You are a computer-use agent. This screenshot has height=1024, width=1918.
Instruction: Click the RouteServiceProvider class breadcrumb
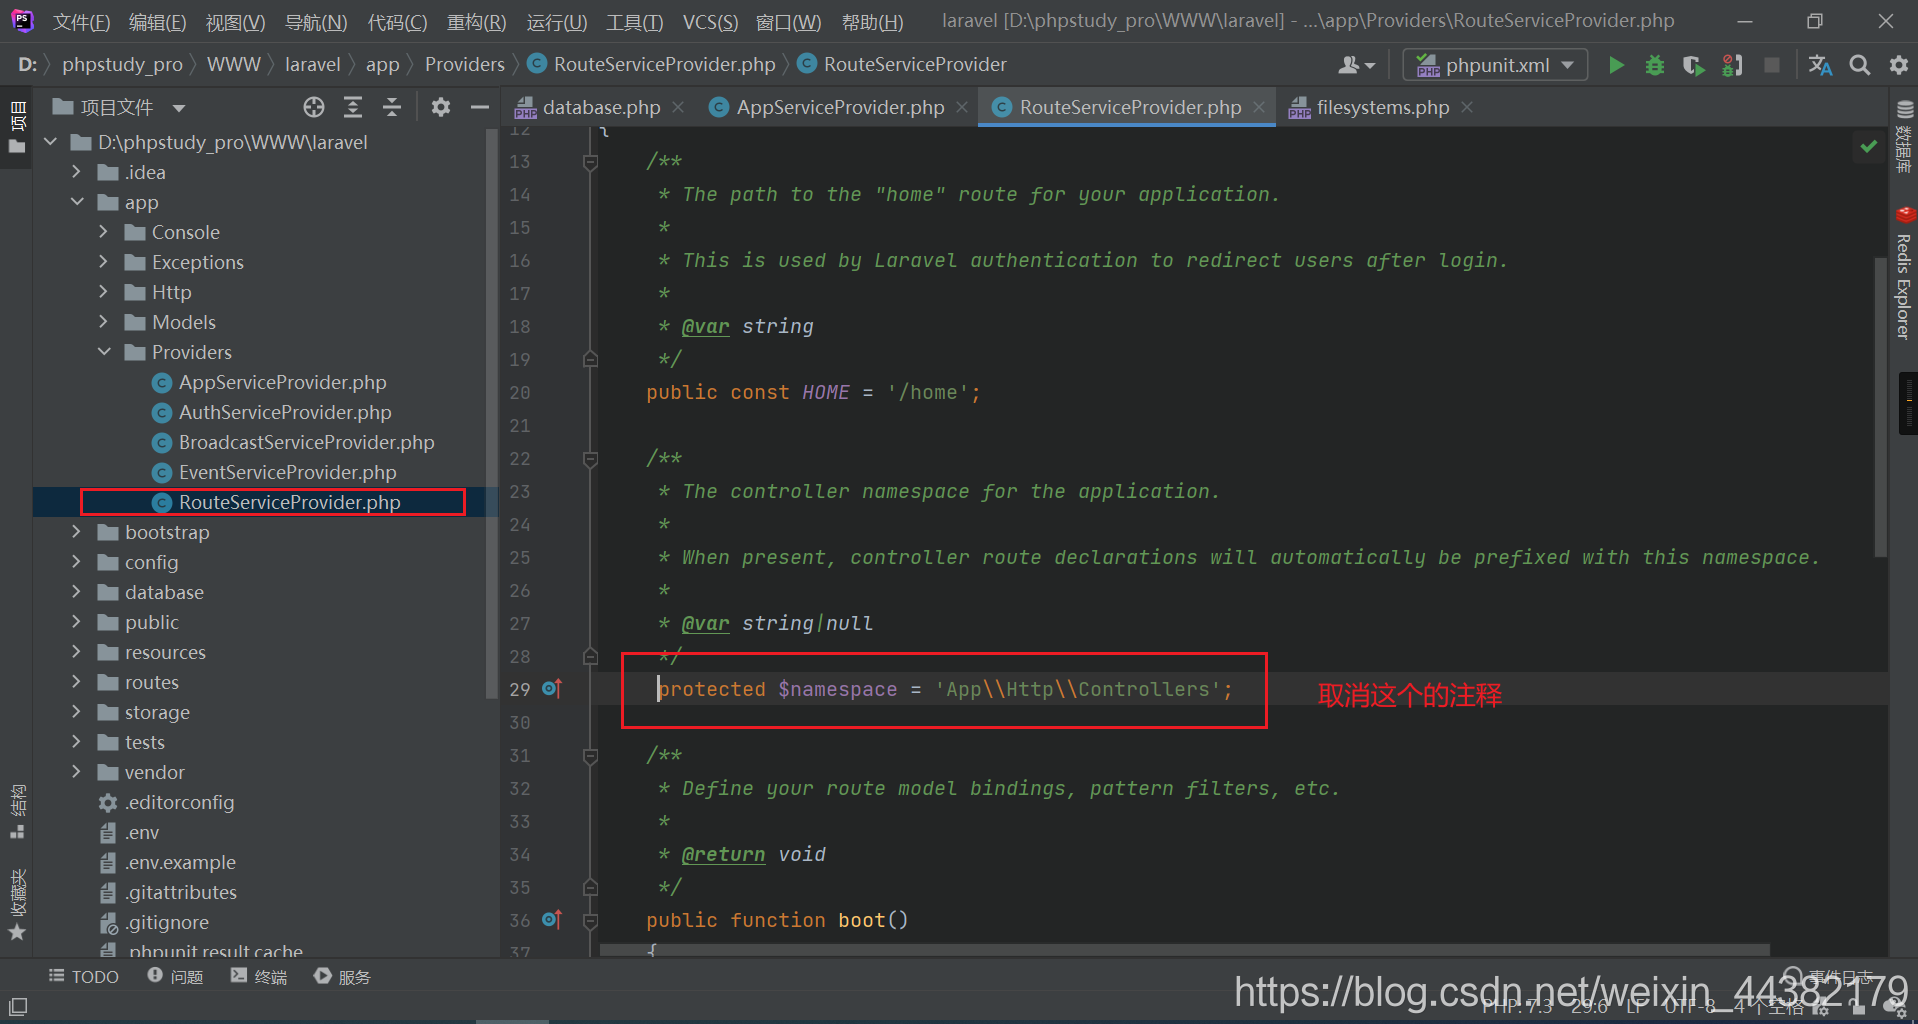[x=903, y=65]
